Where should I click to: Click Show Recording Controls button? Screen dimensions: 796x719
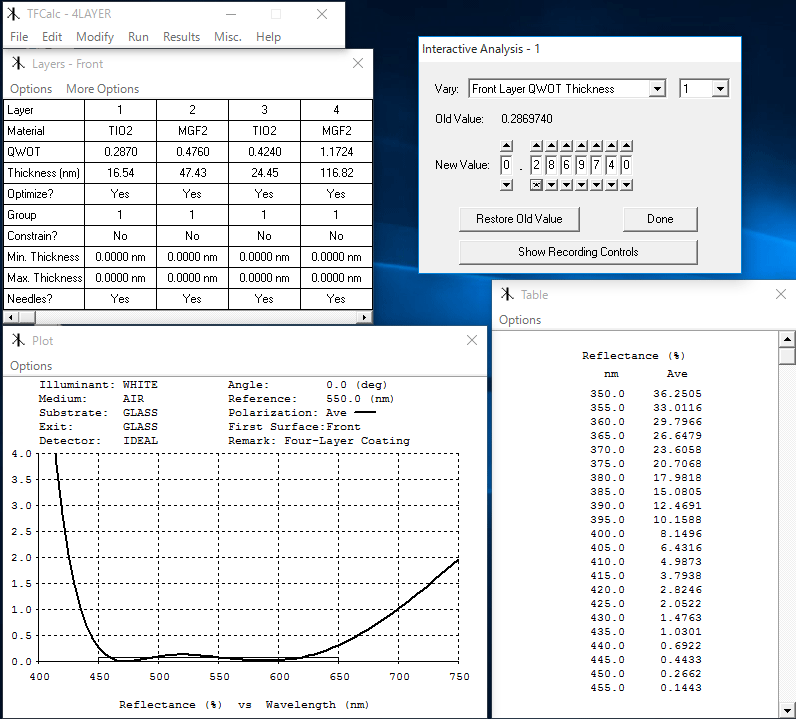point(577,252)
